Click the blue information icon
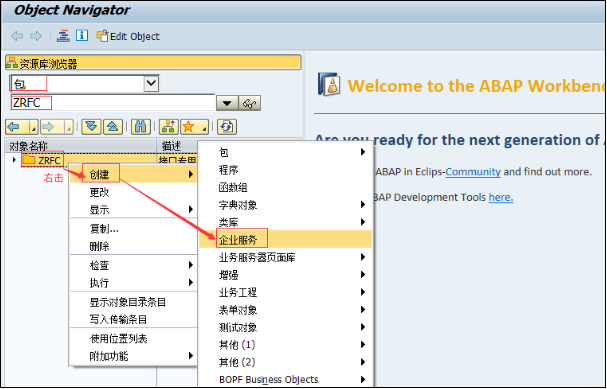 coord(82,36)
